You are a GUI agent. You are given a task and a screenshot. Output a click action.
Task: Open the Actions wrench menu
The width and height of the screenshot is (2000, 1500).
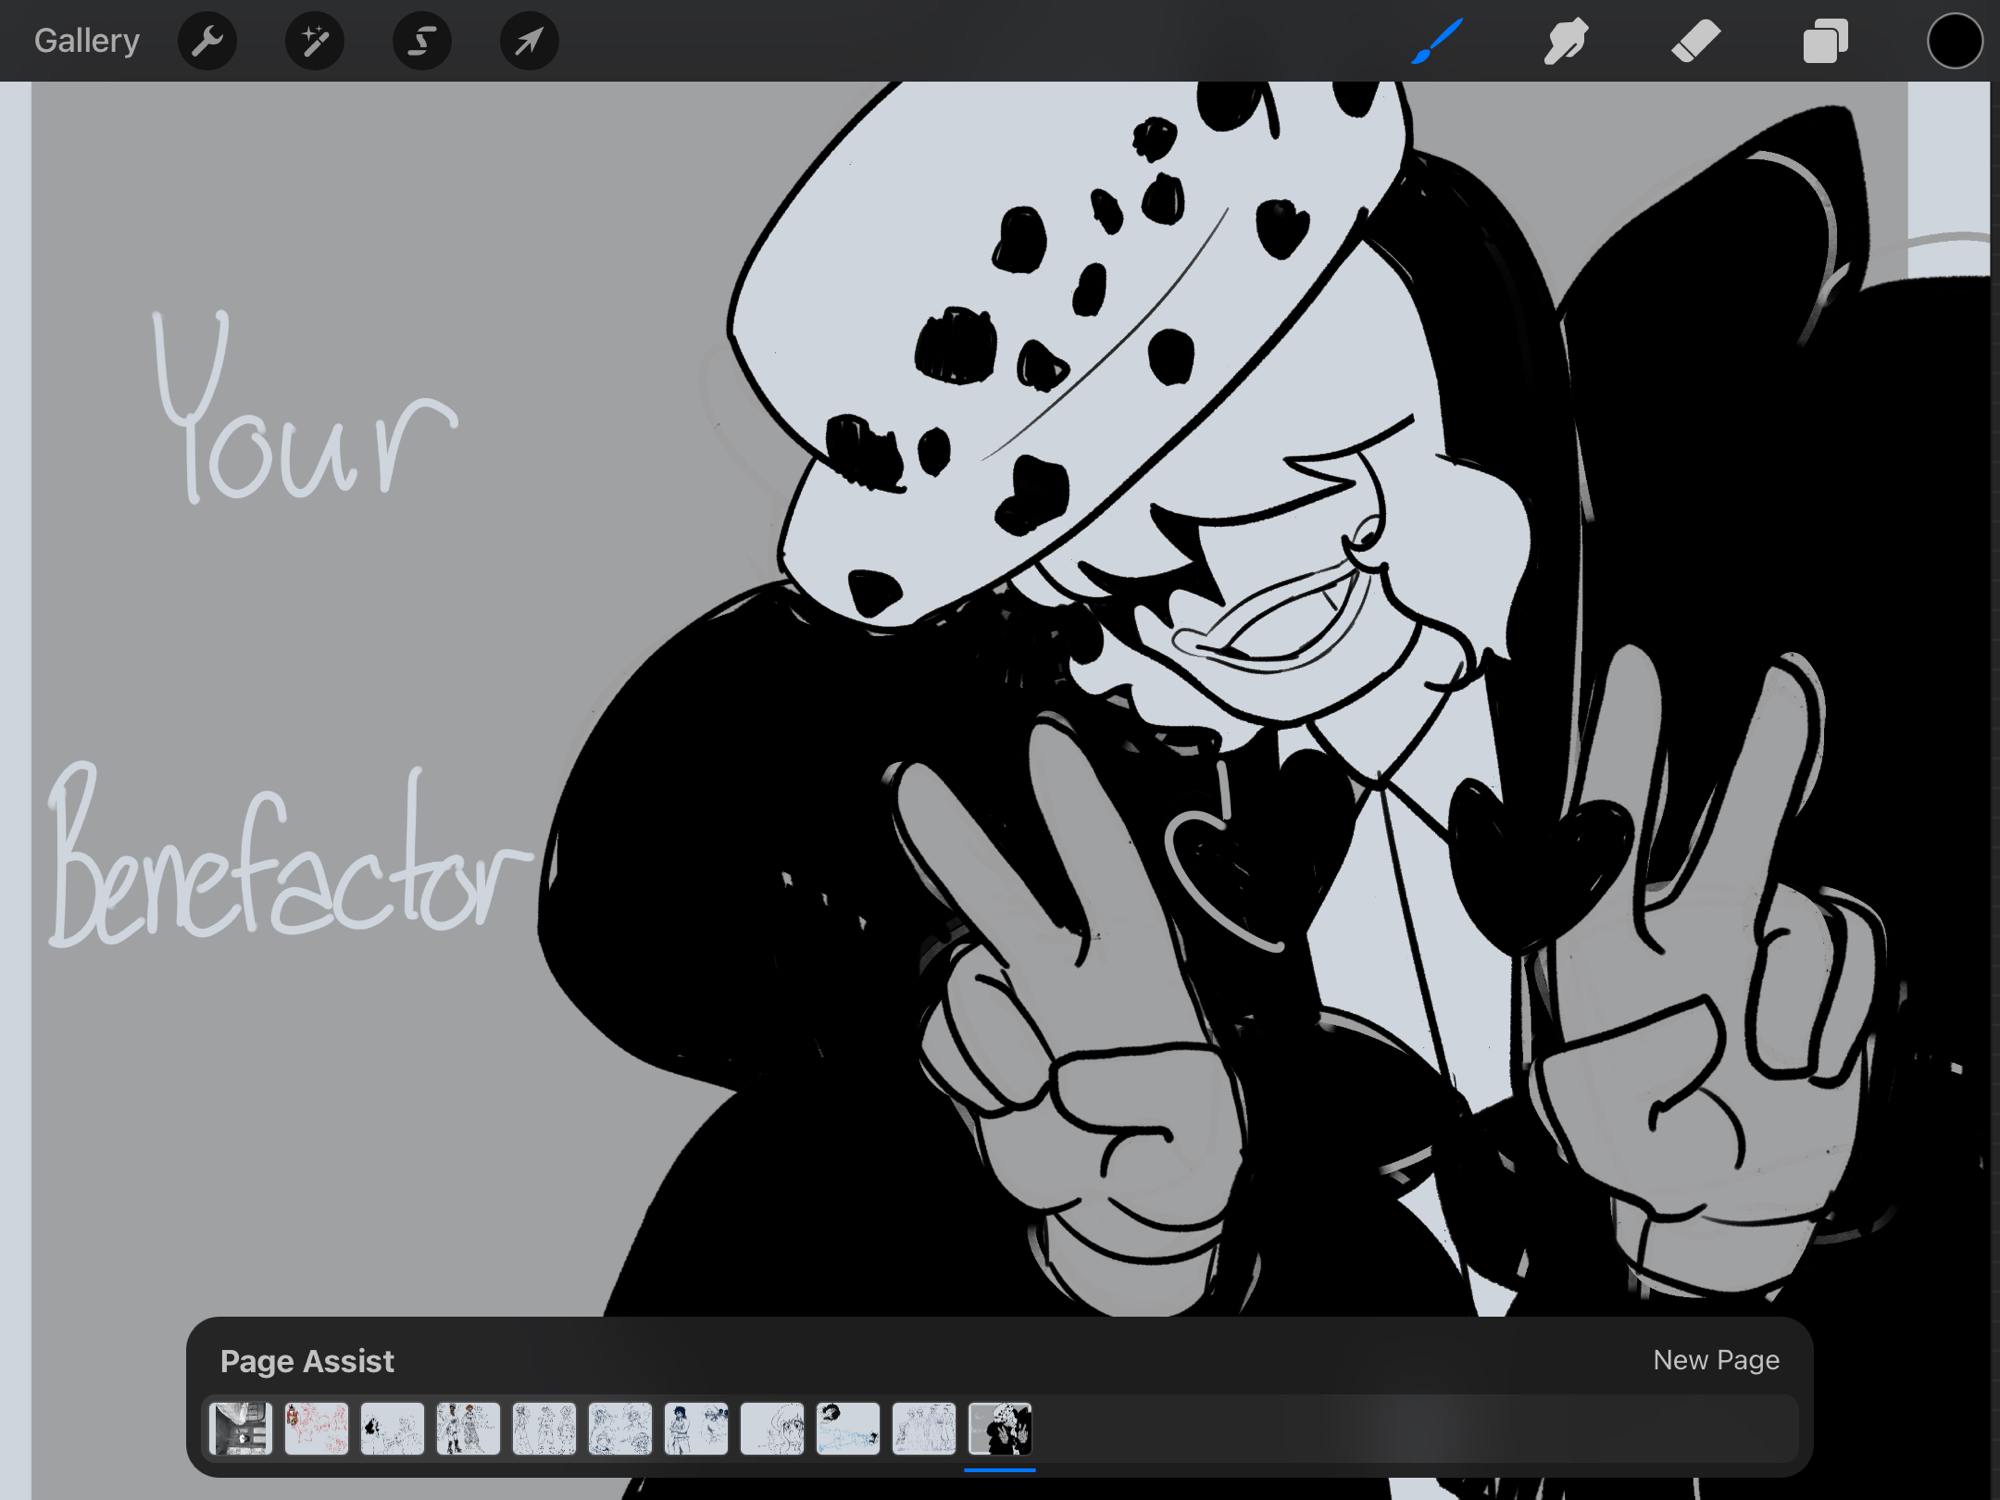click(x=207, y=41)
